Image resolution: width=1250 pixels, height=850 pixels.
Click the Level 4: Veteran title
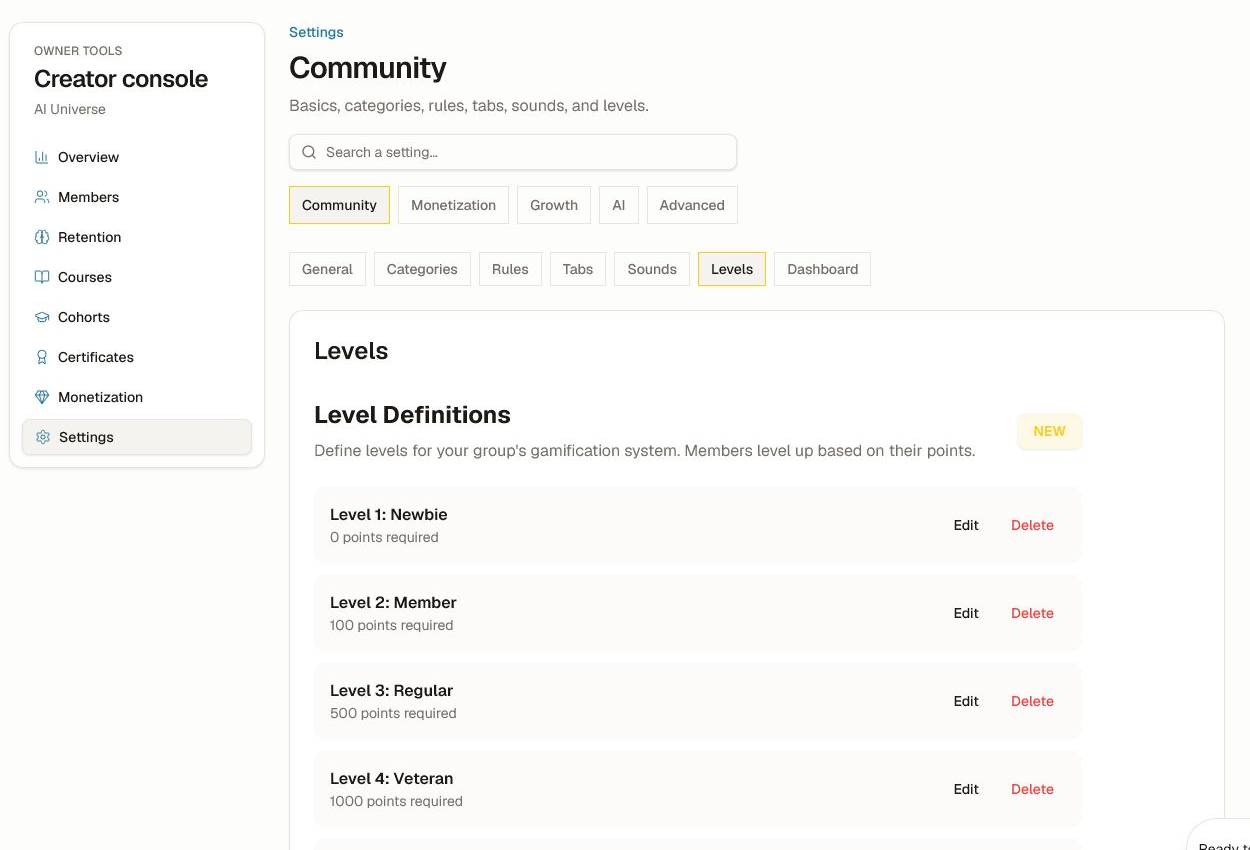(391, 778)
